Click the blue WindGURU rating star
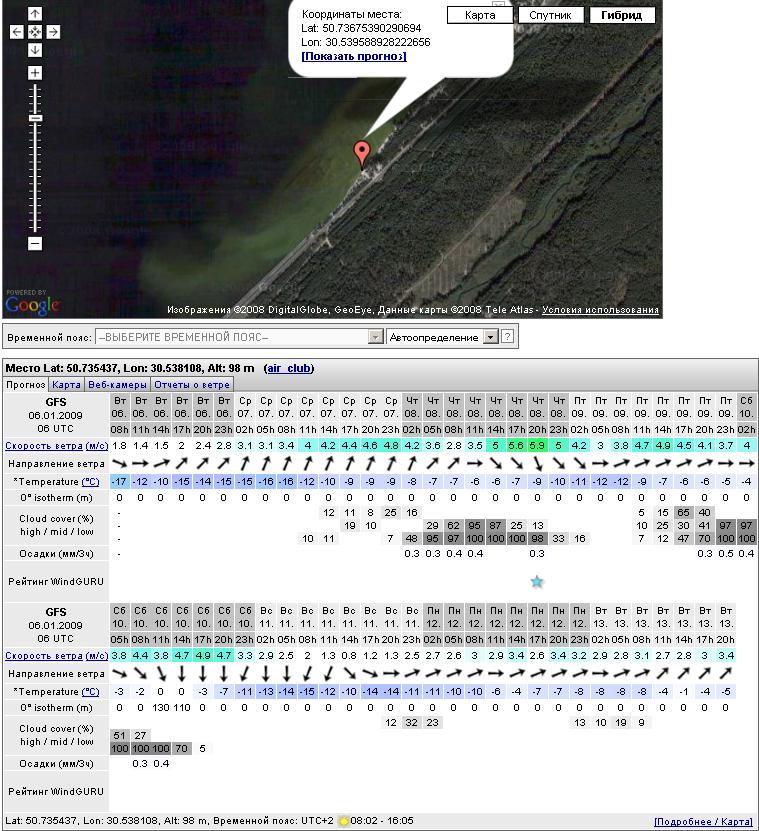This screenshot has height=831, width=759. 537,581
